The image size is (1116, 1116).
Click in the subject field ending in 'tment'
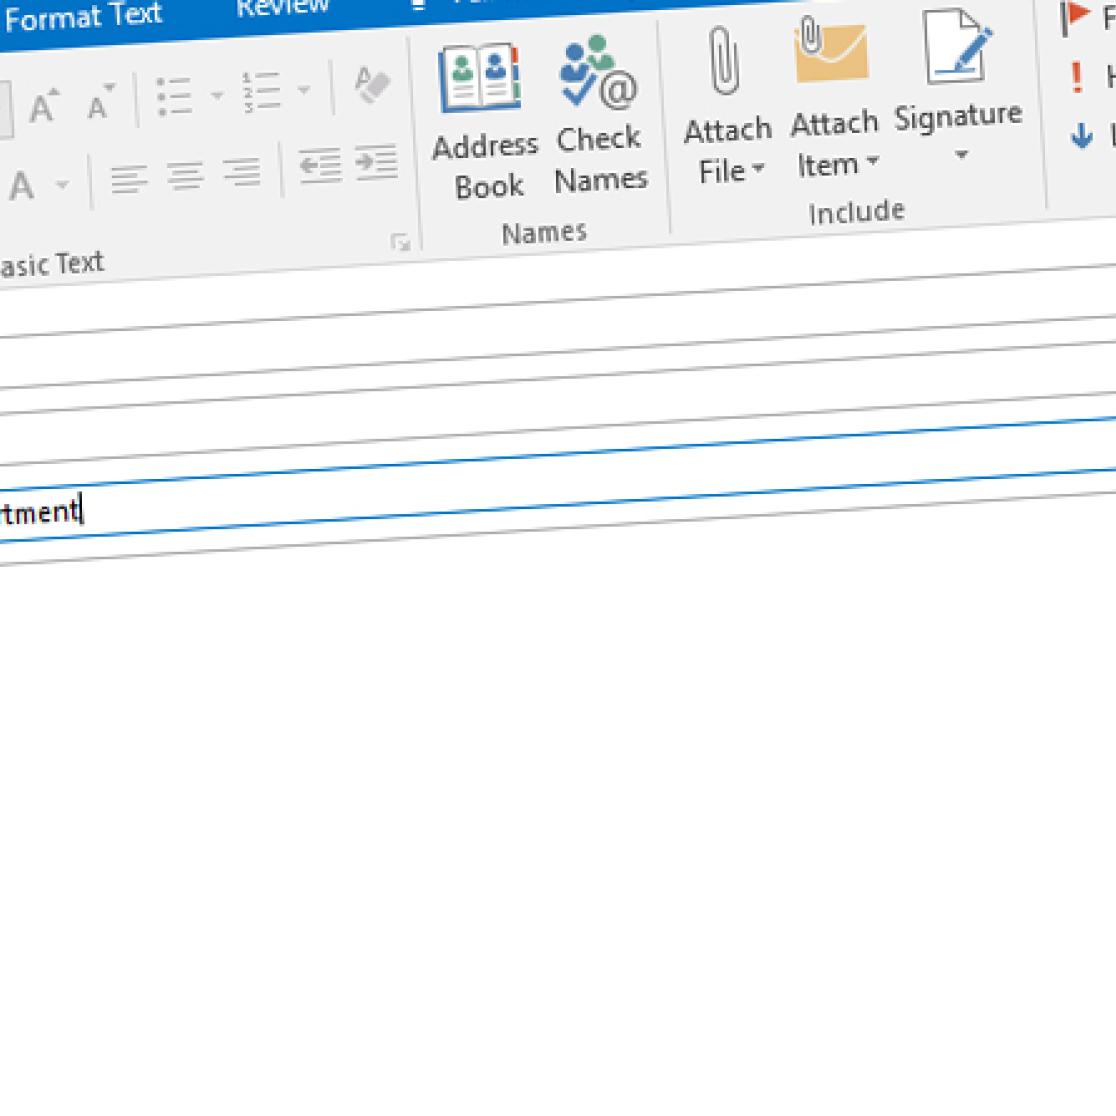coord(558,480)
